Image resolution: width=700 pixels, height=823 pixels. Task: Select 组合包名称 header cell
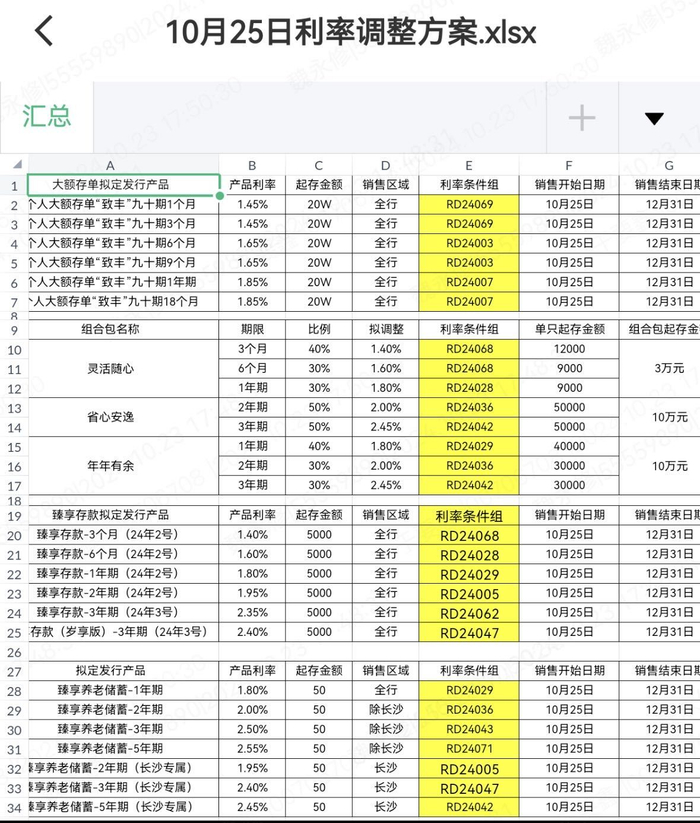pos(123,329)
